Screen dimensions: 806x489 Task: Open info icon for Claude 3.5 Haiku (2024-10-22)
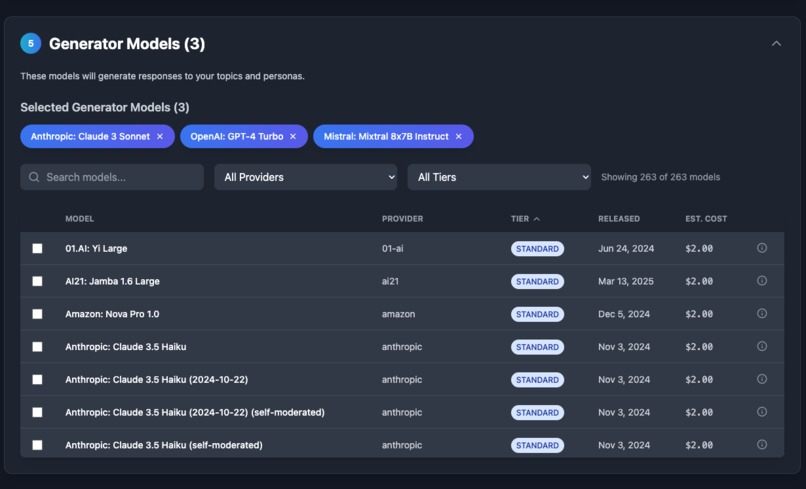(x=762, y=379)
